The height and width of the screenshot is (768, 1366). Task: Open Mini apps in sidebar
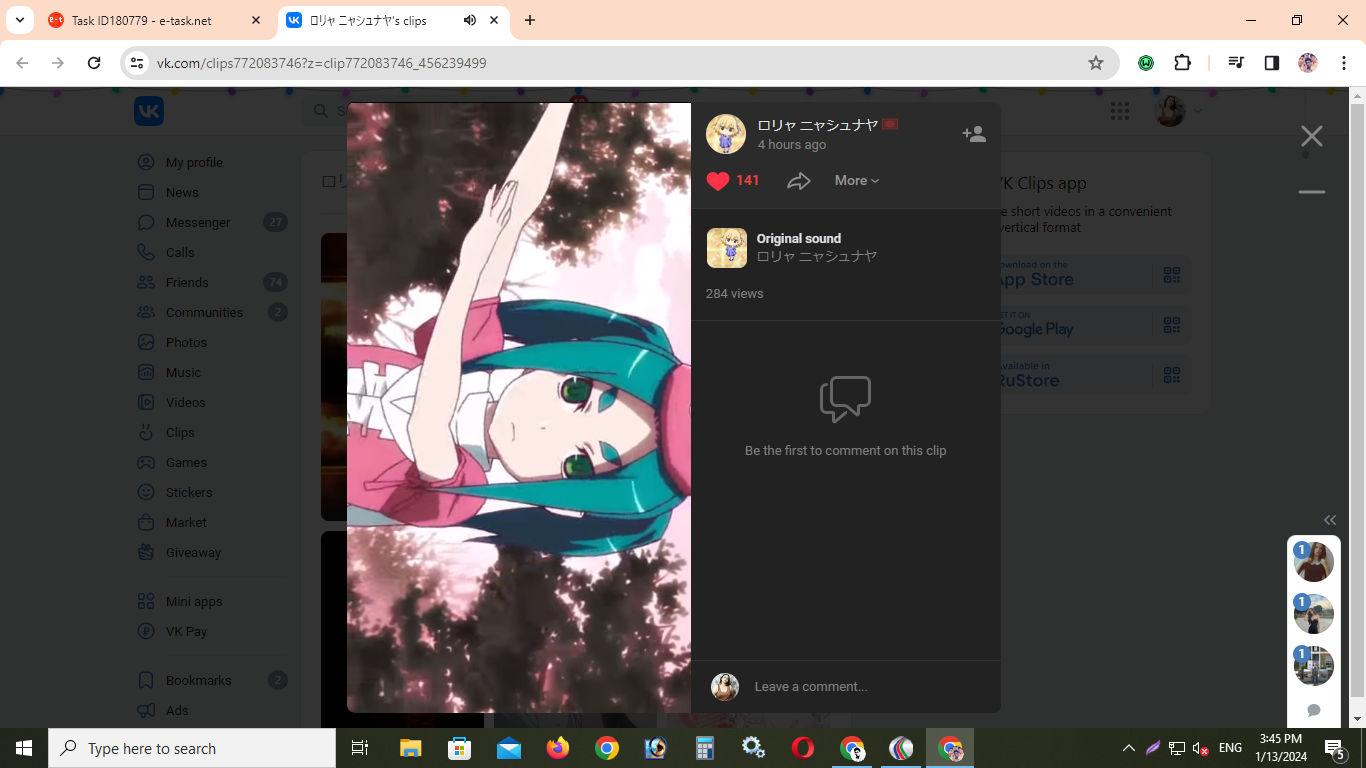194,601
